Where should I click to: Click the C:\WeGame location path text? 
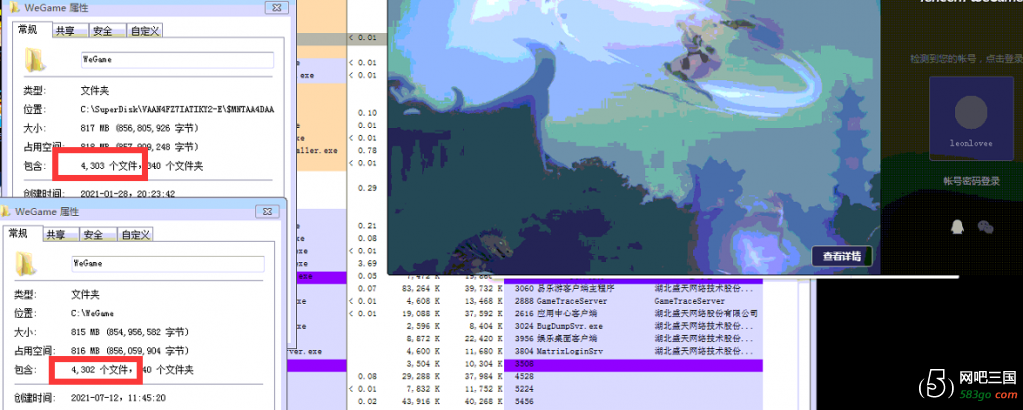[93, 313]
